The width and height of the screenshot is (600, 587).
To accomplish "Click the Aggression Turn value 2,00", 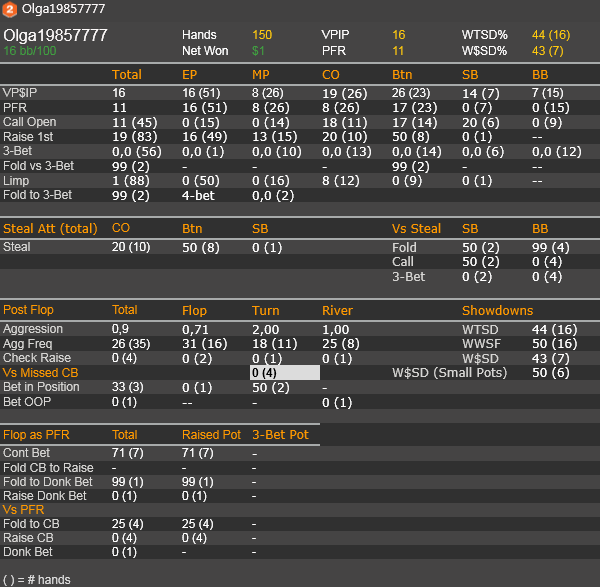I will (x=266, y=329).
